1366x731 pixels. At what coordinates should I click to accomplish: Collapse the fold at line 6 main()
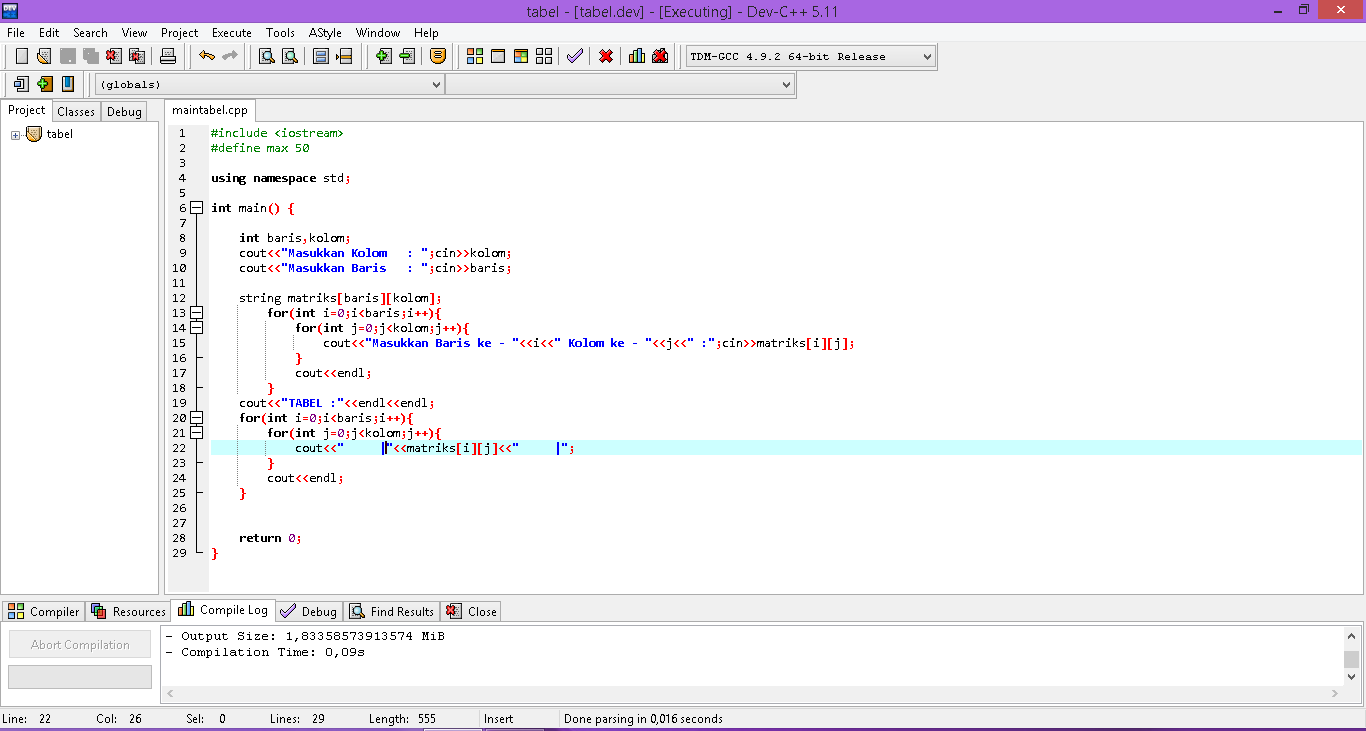coord(197,208)
